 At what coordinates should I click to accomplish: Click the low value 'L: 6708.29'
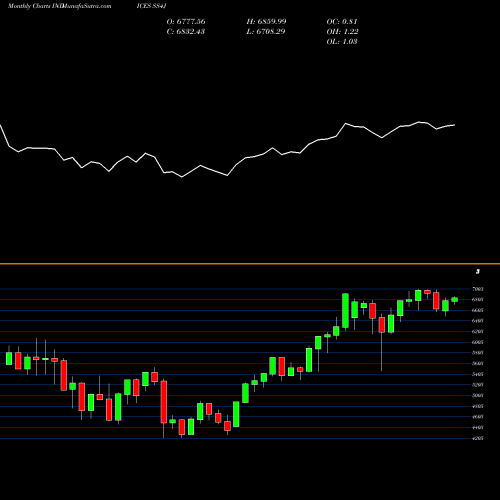(x=266, y=32)
